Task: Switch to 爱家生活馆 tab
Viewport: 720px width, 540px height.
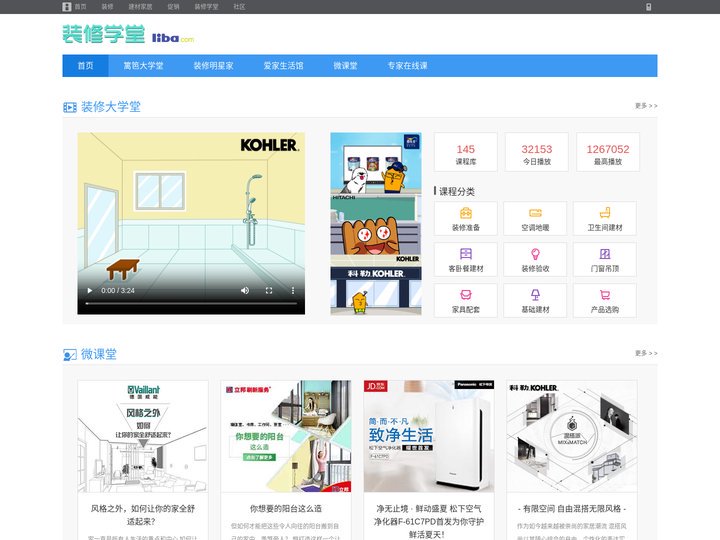Action: 283,66
